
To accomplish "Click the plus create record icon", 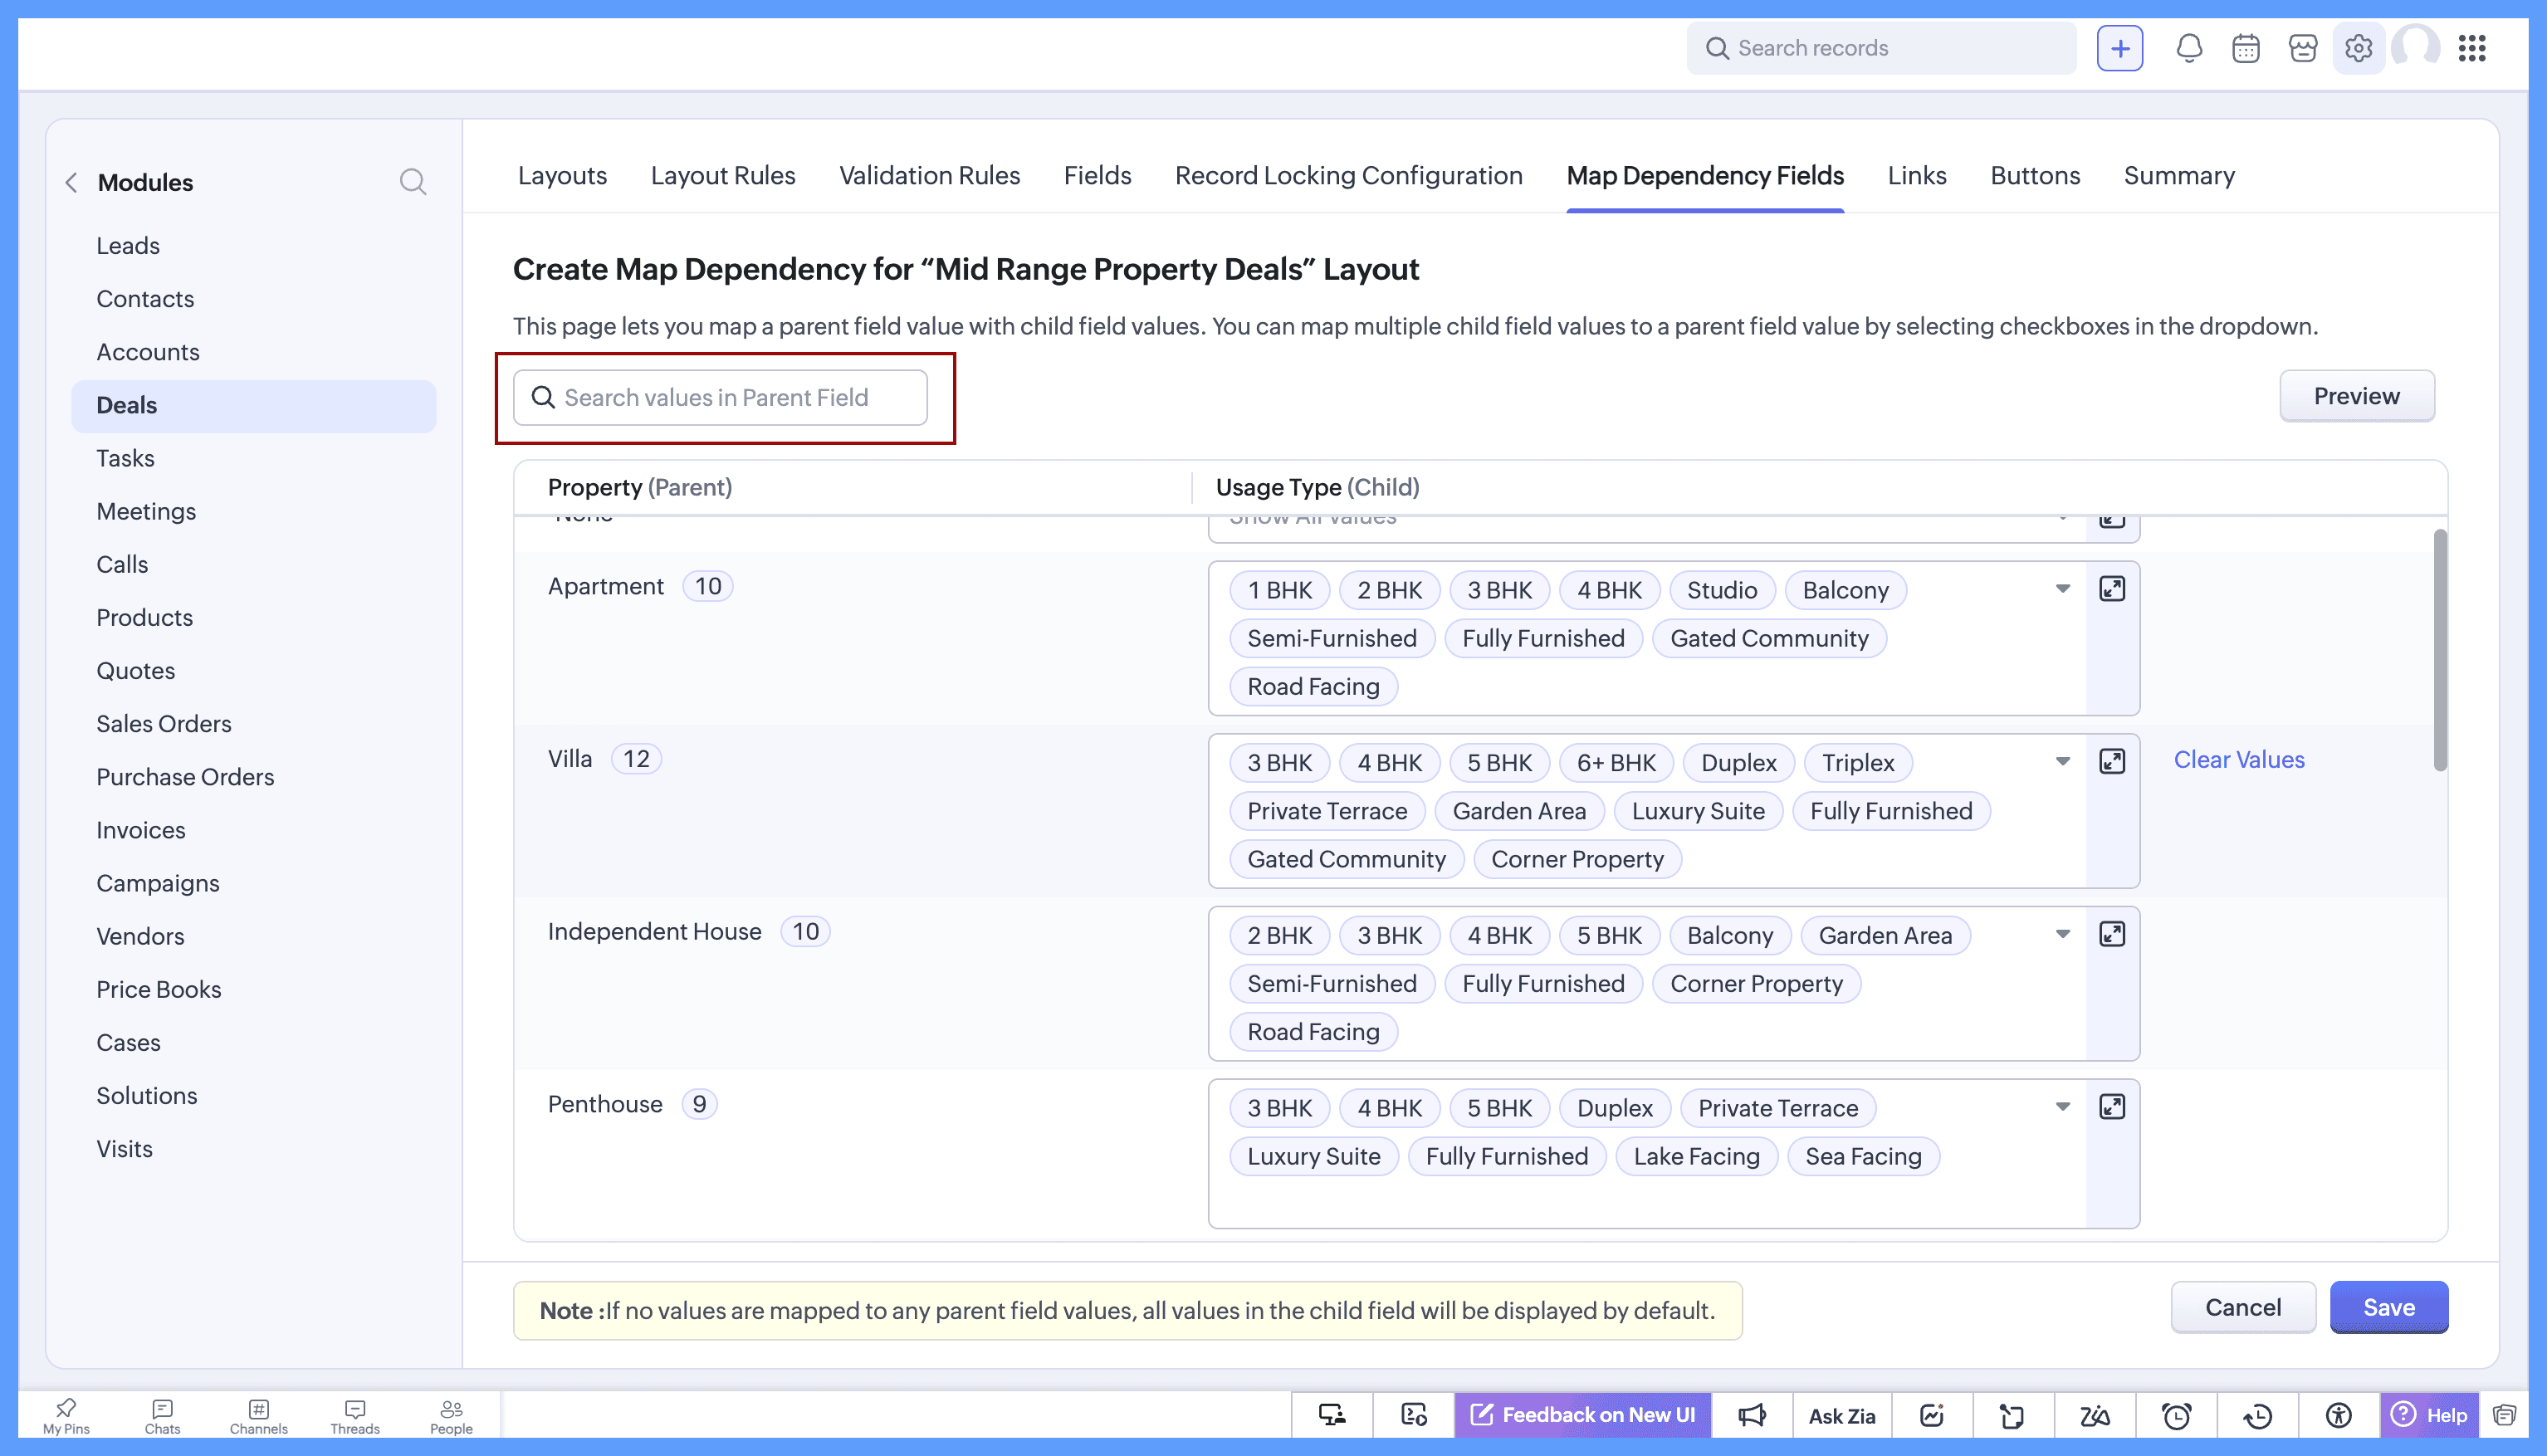I will (2120, 48).
